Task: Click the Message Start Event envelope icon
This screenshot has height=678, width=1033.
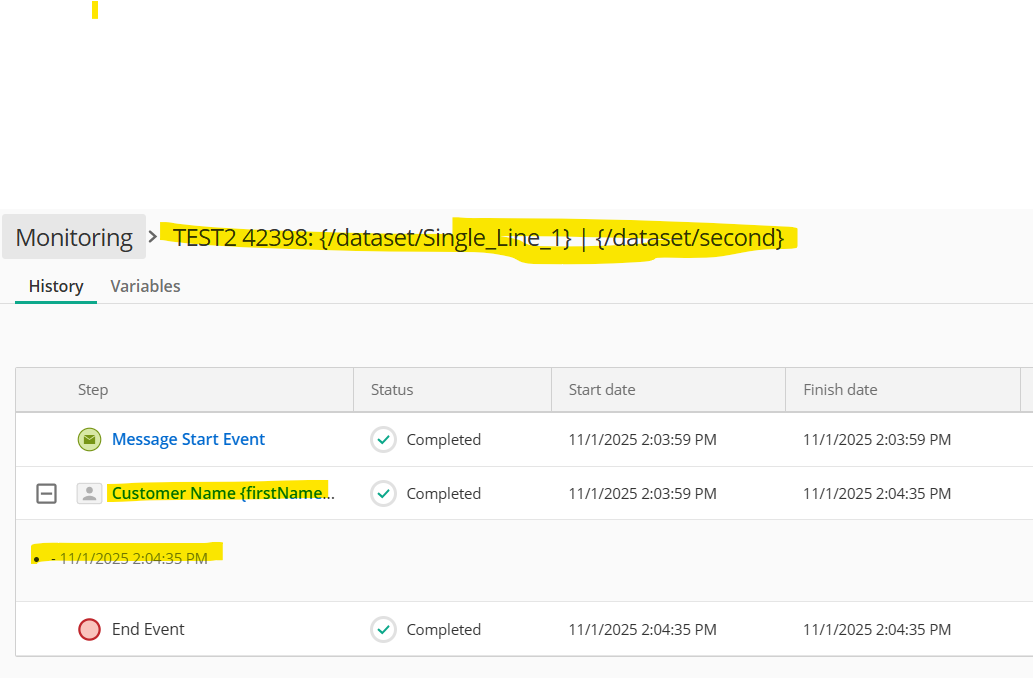Action: point(90,440)
